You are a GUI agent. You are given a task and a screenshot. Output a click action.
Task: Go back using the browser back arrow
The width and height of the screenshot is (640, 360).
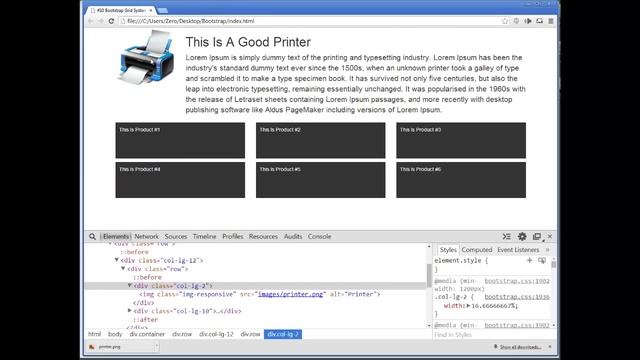pos(91,21)
